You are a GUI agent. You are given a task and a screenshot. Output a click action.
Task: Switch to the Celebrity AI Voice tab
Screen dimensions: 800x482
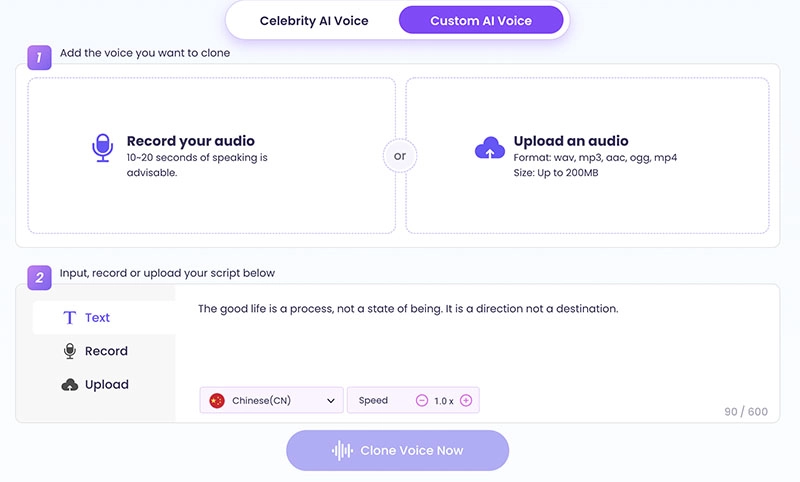click(314, 20)
